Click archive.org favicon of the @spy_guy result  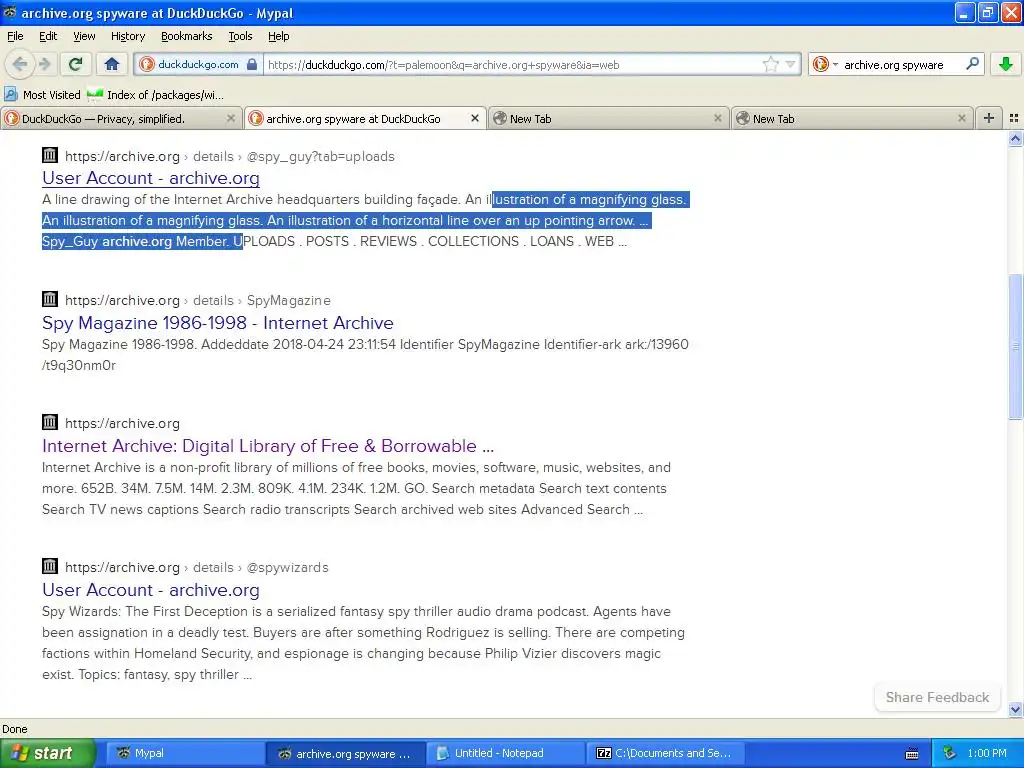click(50, 155)
